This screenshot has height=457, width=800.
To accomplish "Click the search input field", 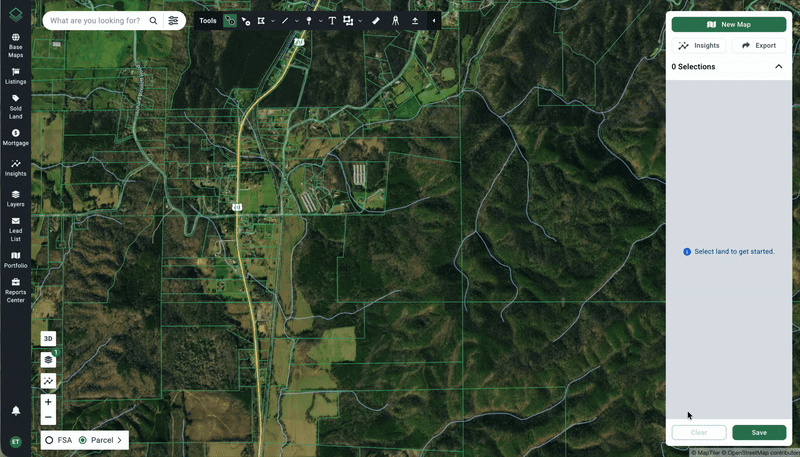I will click(x=97, y=20).
